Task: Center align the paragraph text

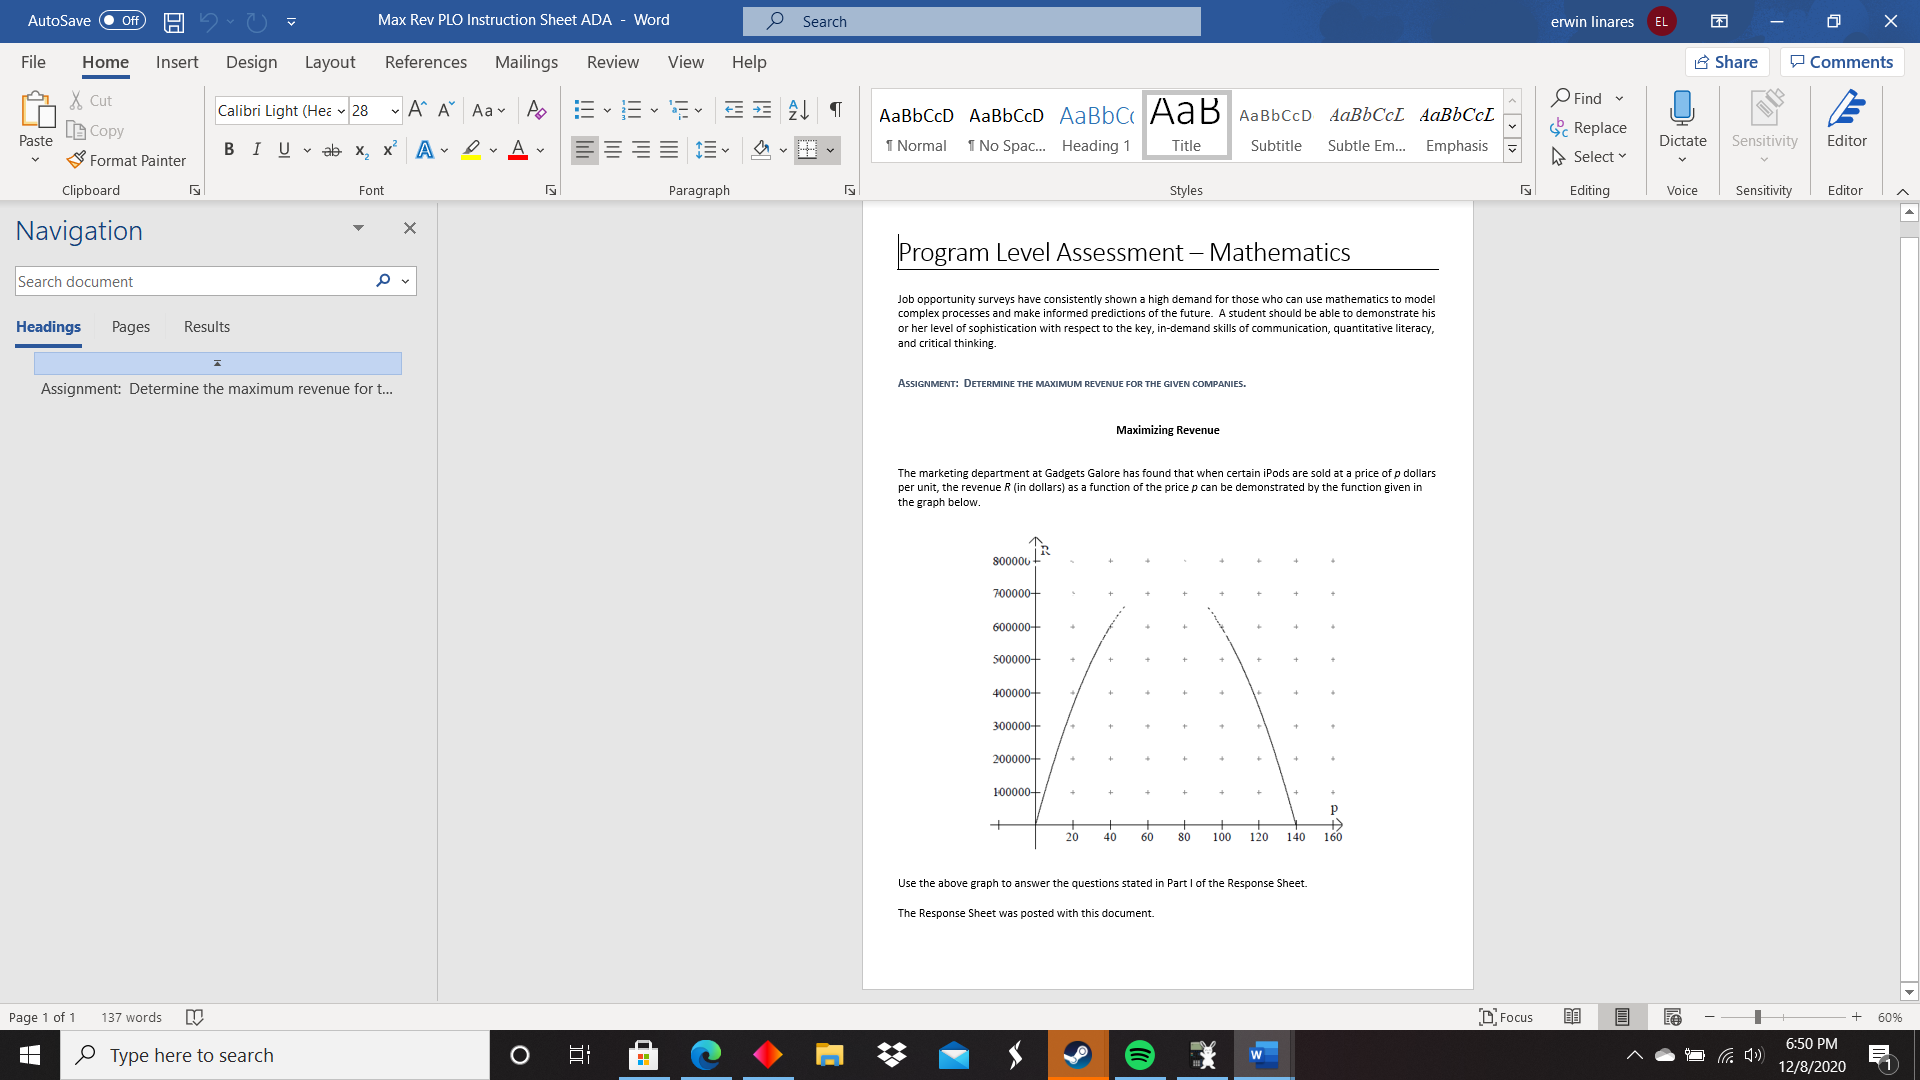Action: [x=613, y=150]
